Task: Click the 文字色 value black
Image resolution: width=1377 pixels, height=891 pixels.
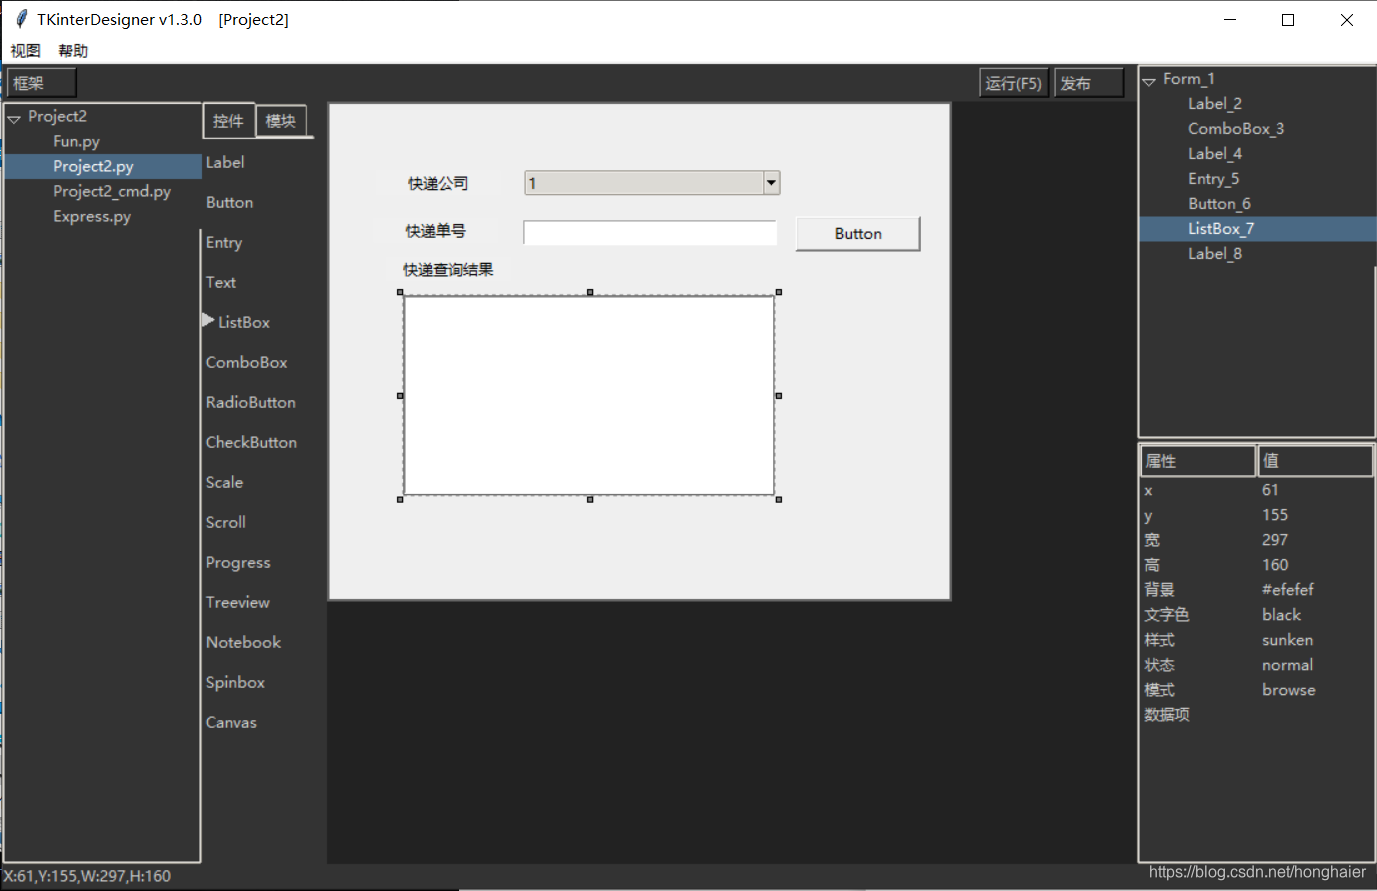Action: 1282,615
